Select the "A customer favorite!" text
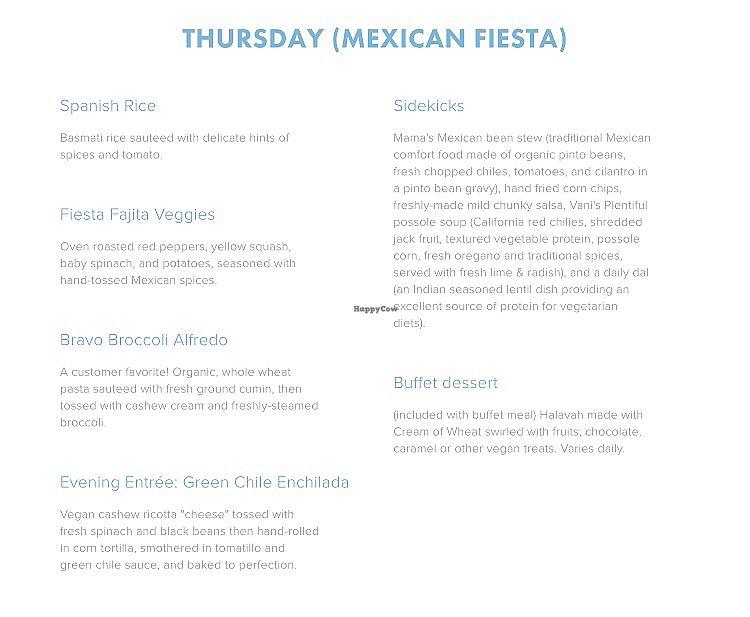 tap(114, 371)
